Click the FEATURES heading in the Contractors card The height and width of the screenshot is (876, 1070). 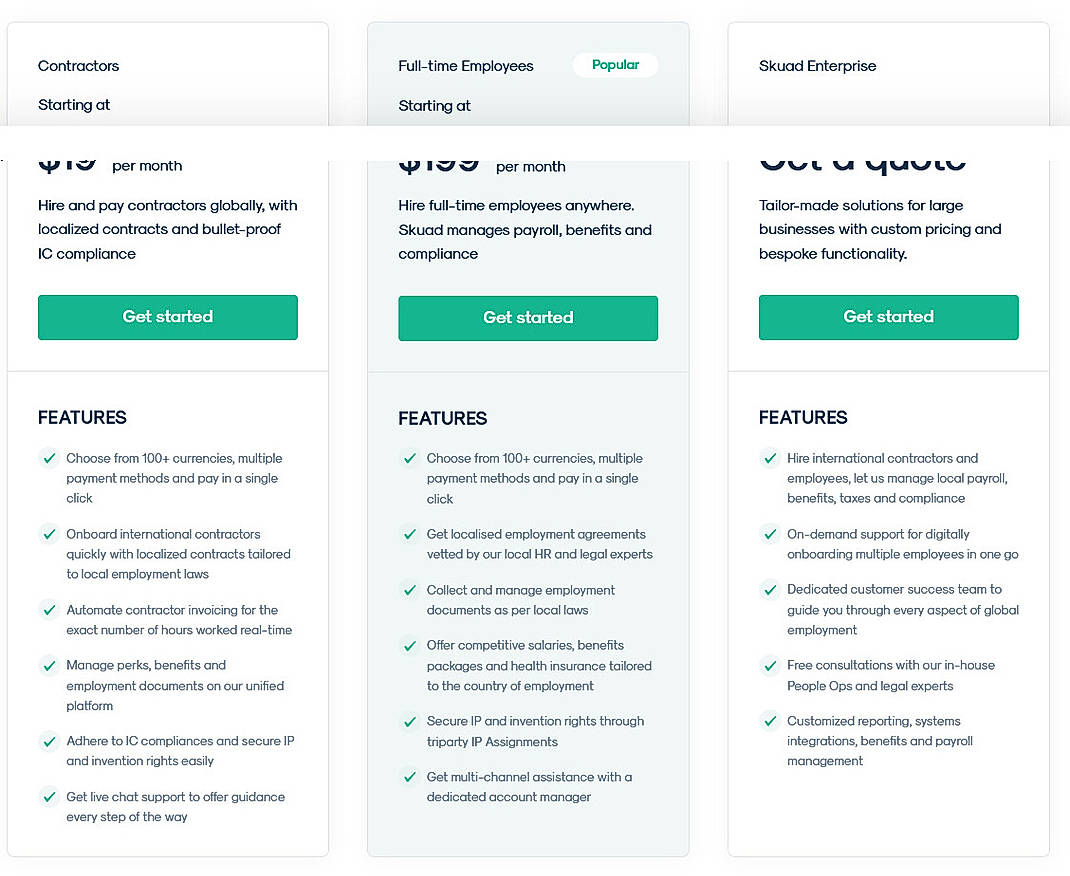(x=82, y=418)
